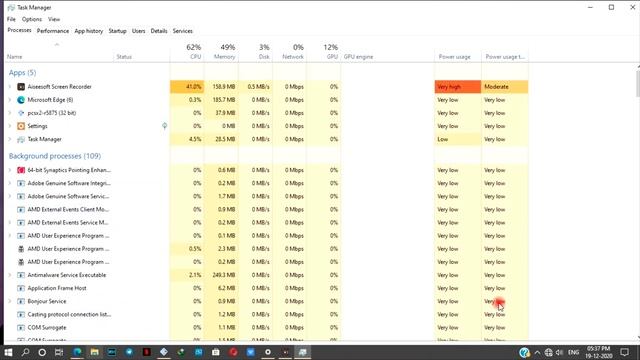This screenshot has height=360, width=640.
Task: Open Task View on the taskbar
Action: coord(59,352)
